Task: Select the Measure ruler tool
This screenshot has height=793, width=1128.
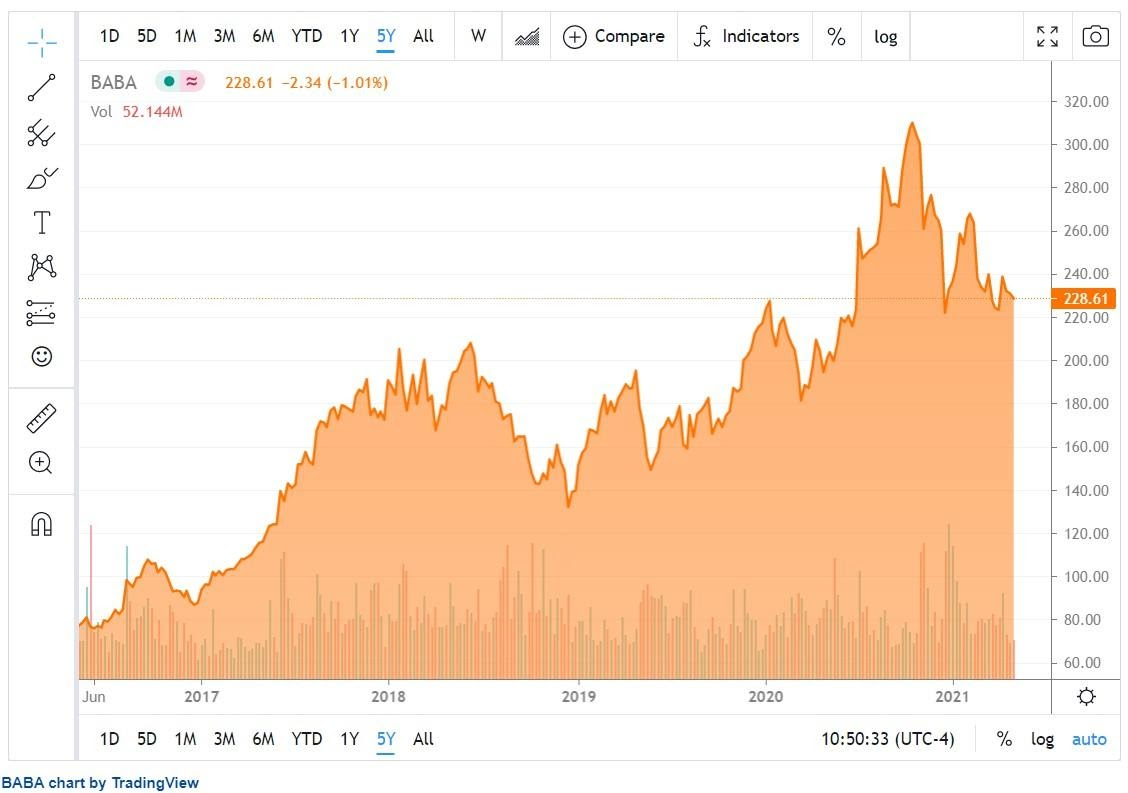Action: [x=40, y=418]
